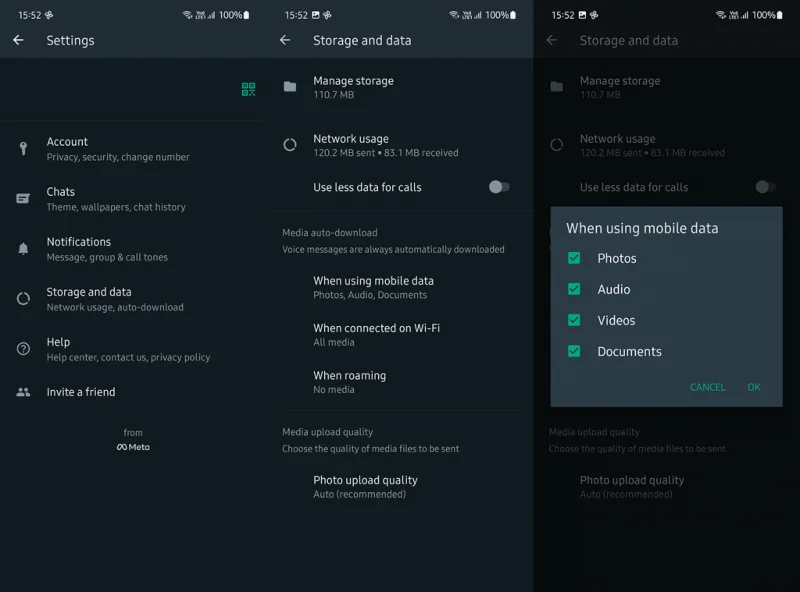The height and width of the screenshot is (592, 800).
Task: Tap the Network usage circle icon in middle screen
Action: click(290, 145)
